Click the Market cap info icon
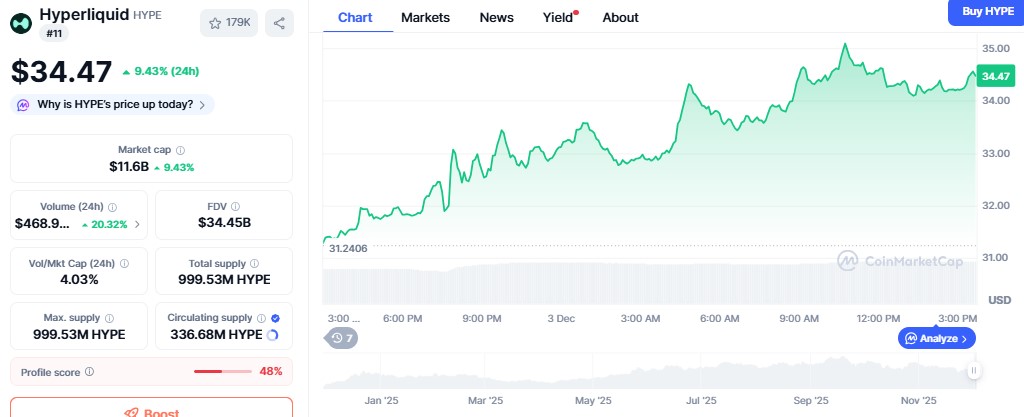Viewport: 1024px width, 417px height. 180,150
